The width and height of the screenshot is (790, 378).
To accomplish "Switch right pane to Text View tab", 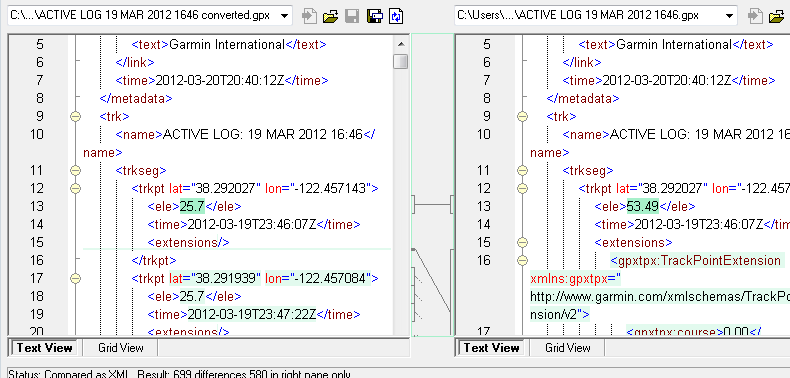I will (x=492, y=348).
